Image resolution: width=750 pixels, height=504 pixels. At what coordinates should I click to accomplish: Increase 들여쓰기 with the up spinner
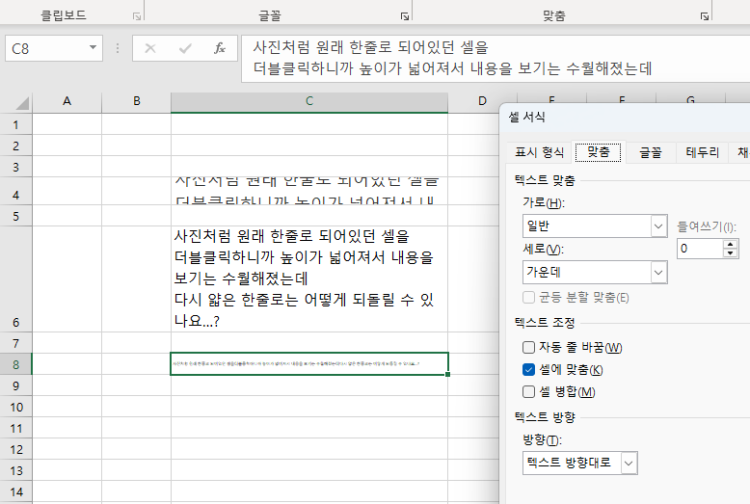(x=730, y=244)
